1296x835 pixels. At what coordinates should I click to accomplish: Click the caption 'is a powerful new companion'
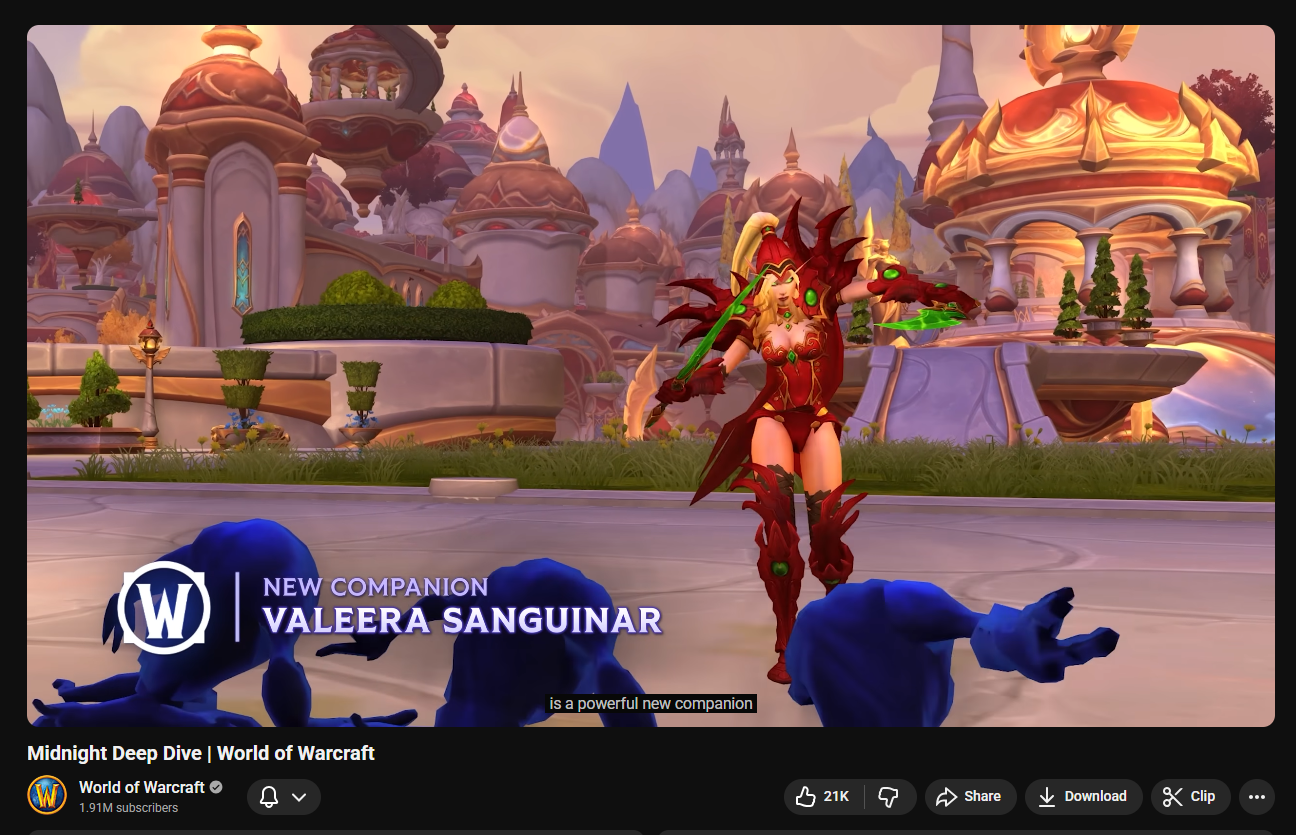[651, 704]
